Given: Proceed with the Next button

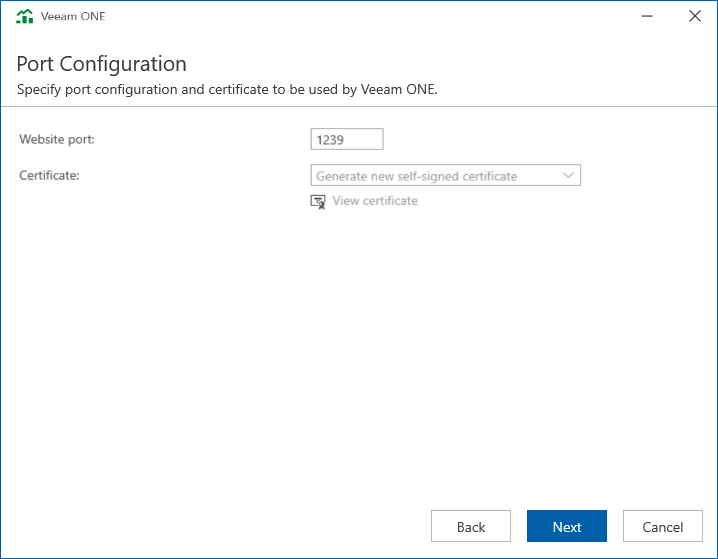Looking at the screenshot, I should 567,526.
